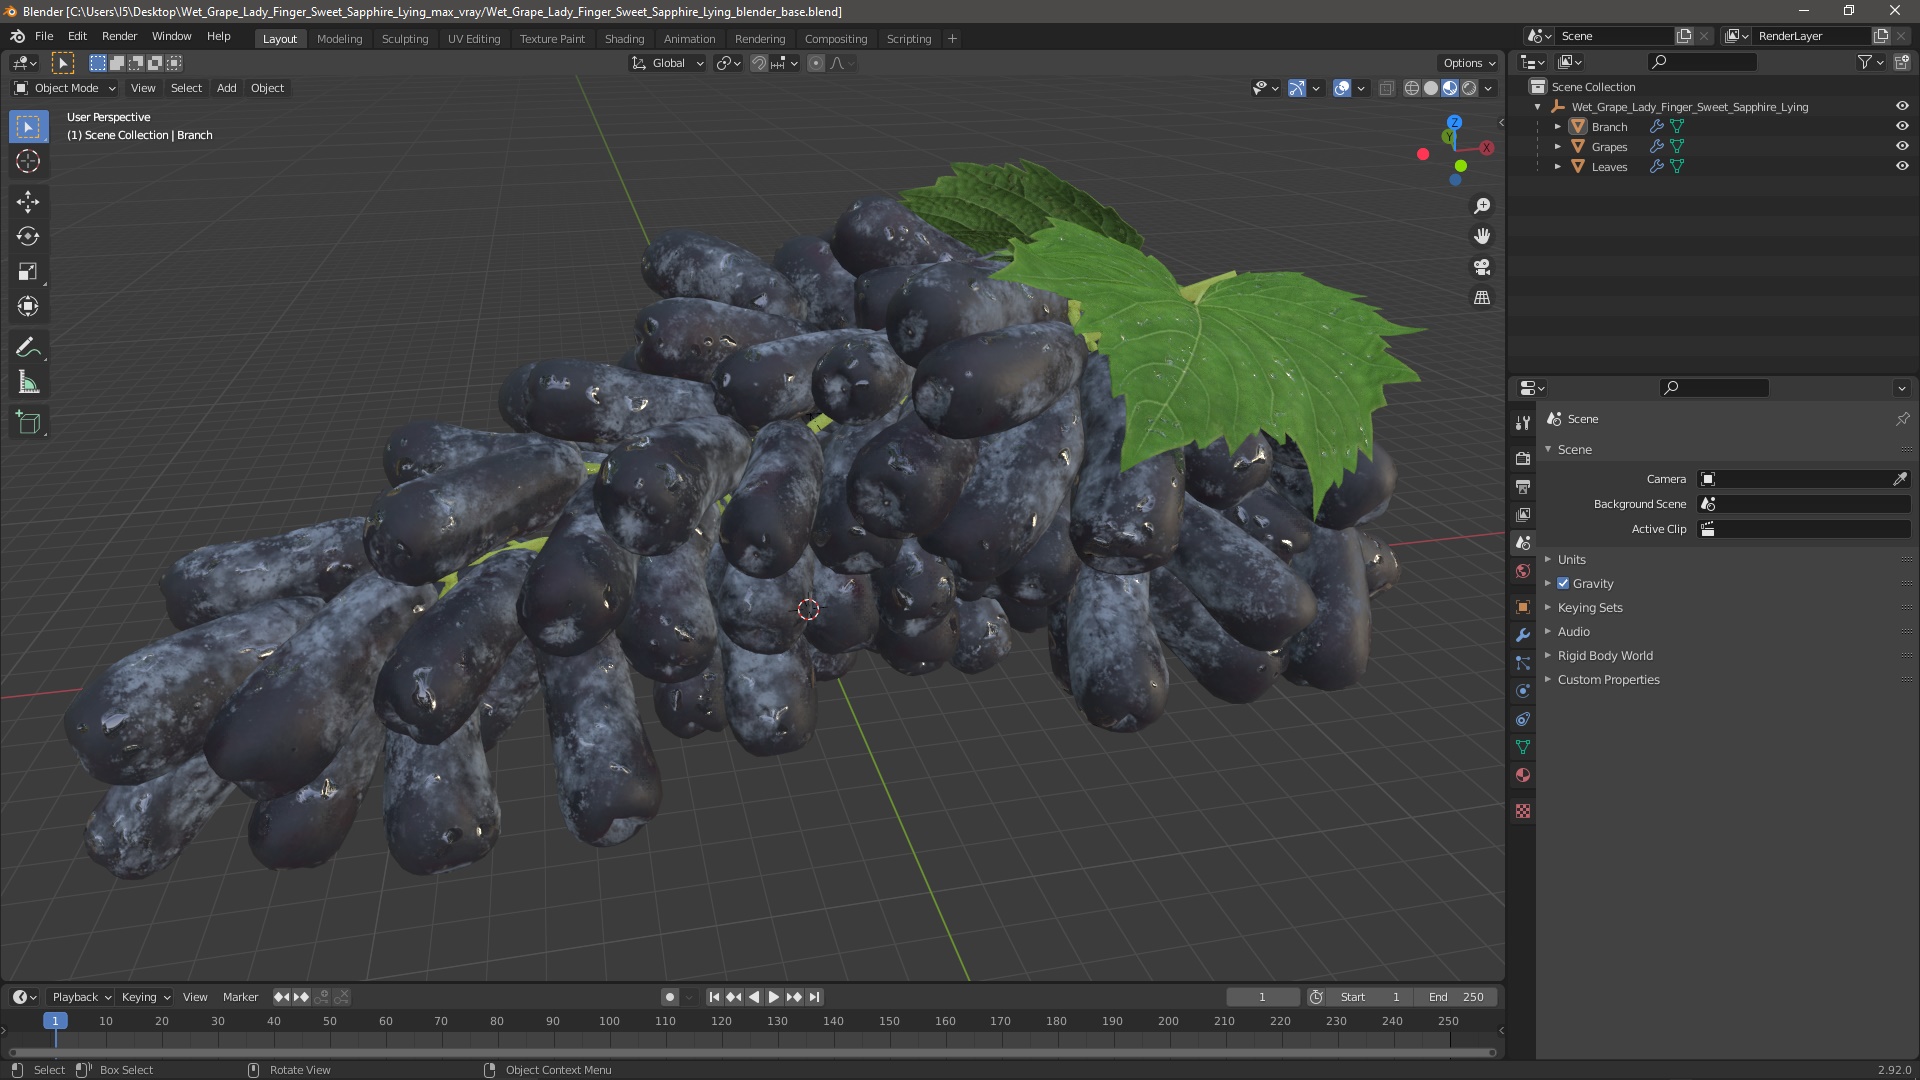Toggle auto keying record button
1920x1080 pixels.
click(x=670, y=997)
